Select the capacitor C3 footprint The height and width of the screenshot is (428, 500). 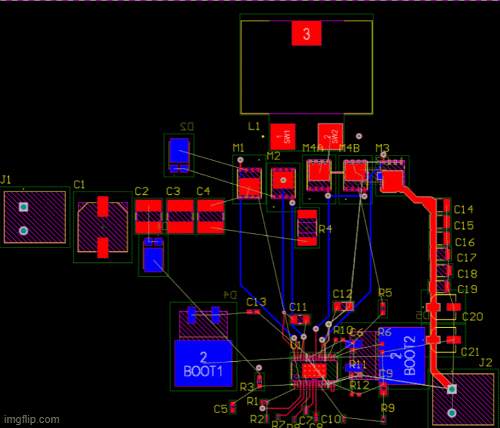click(180, 216)
